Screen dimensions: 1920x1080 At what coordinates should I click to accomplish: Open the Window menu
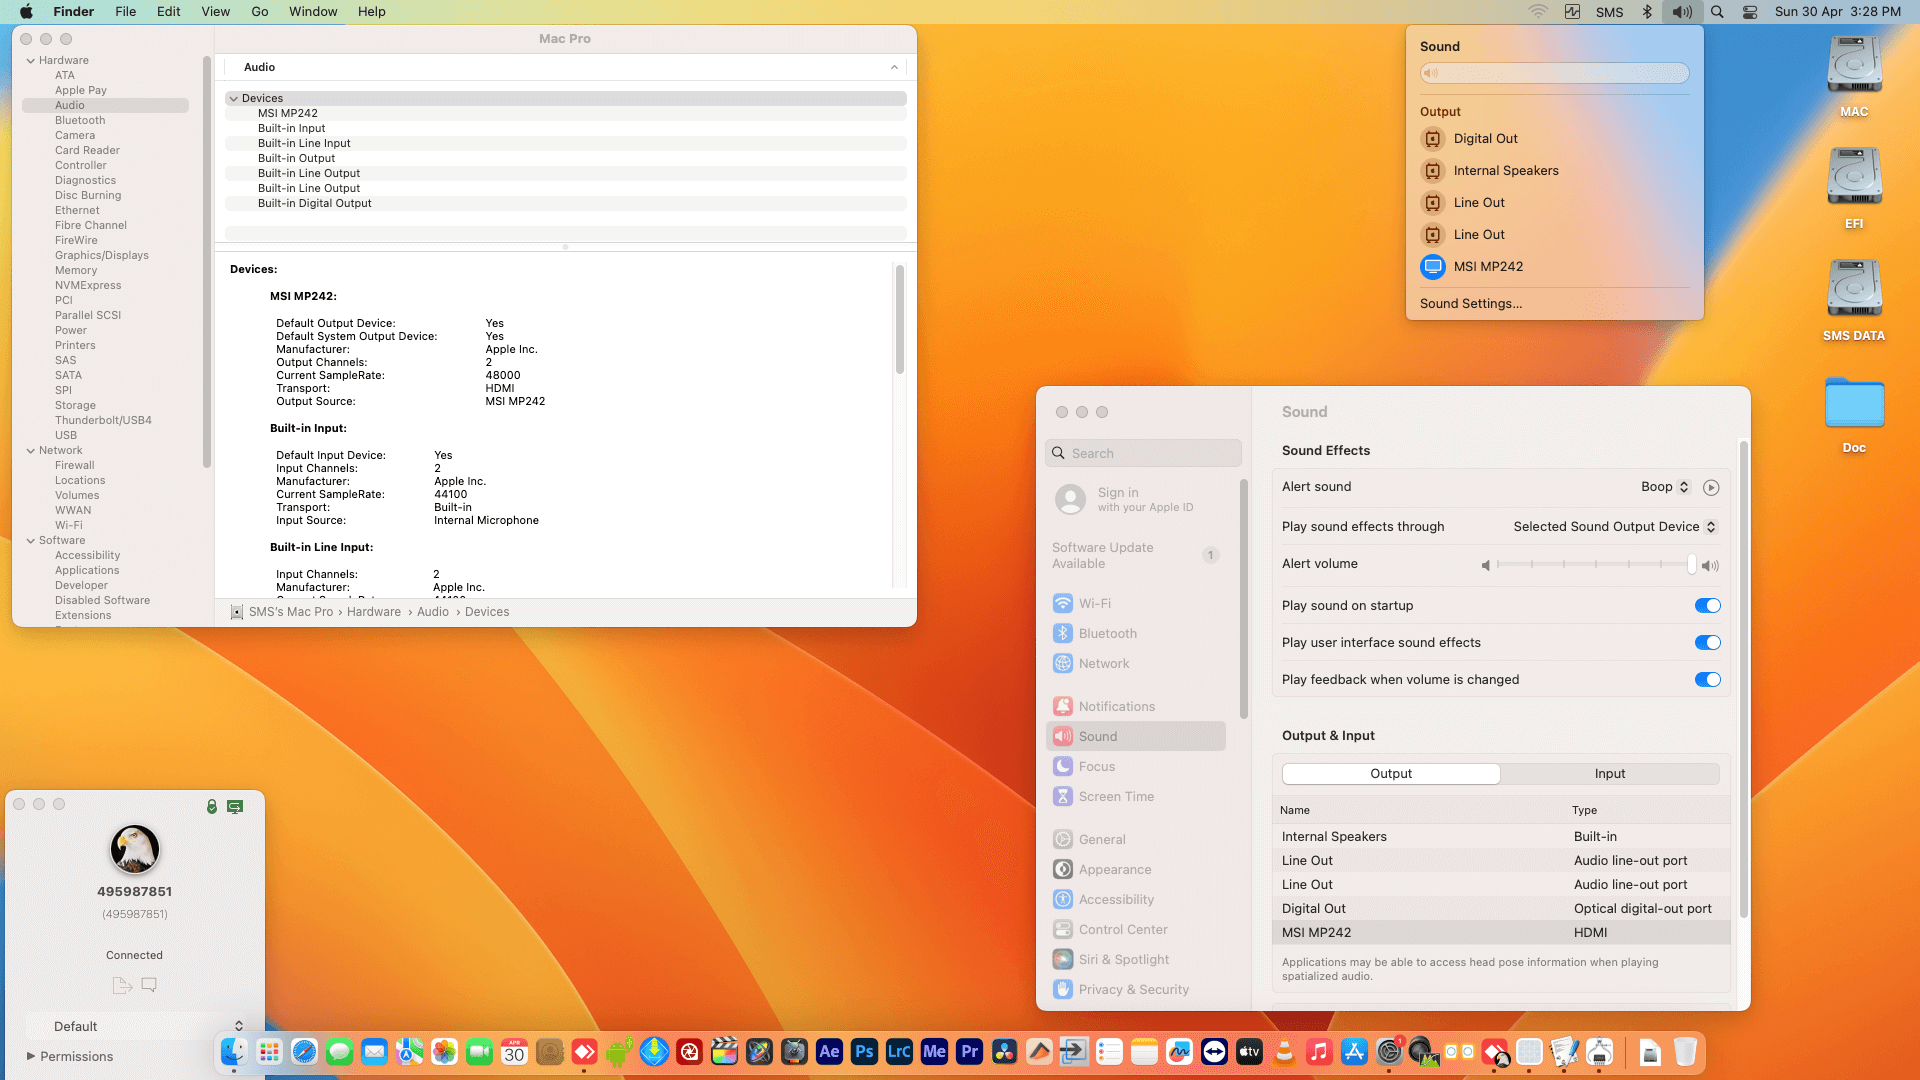313,12
